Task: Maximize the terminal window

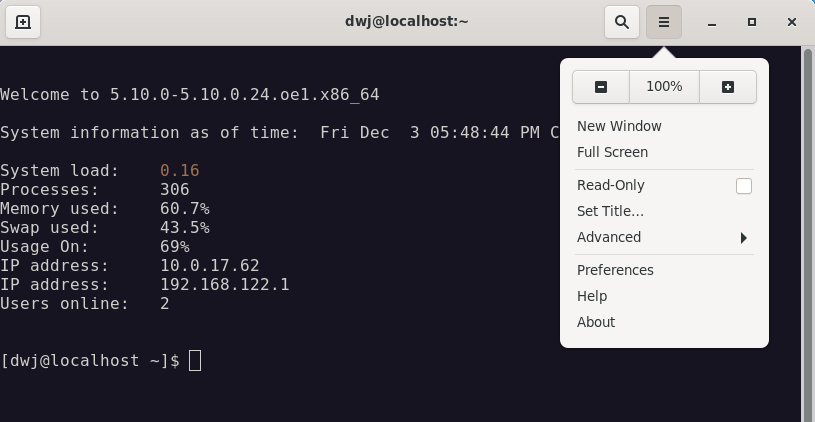Action: (x=752, y=22)
